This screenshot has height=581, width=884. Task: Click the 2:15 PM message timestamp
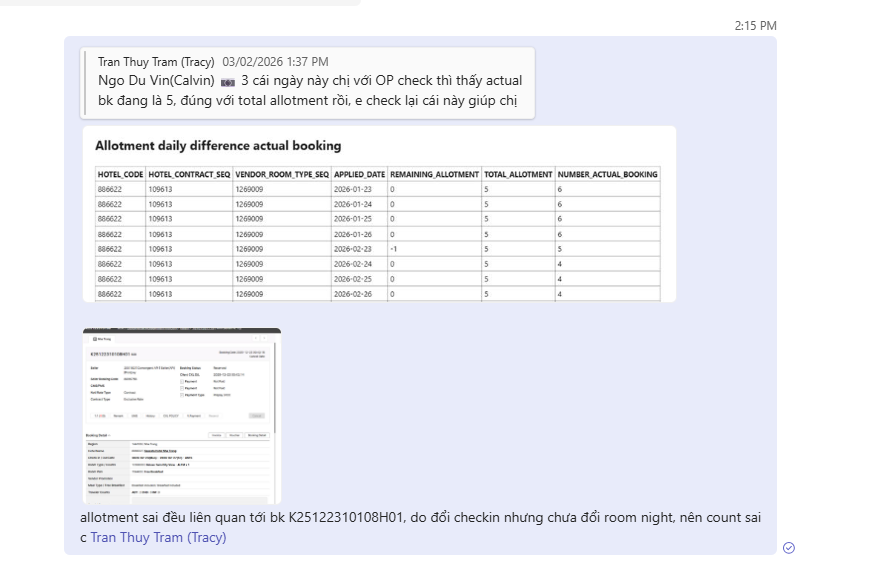755,26
